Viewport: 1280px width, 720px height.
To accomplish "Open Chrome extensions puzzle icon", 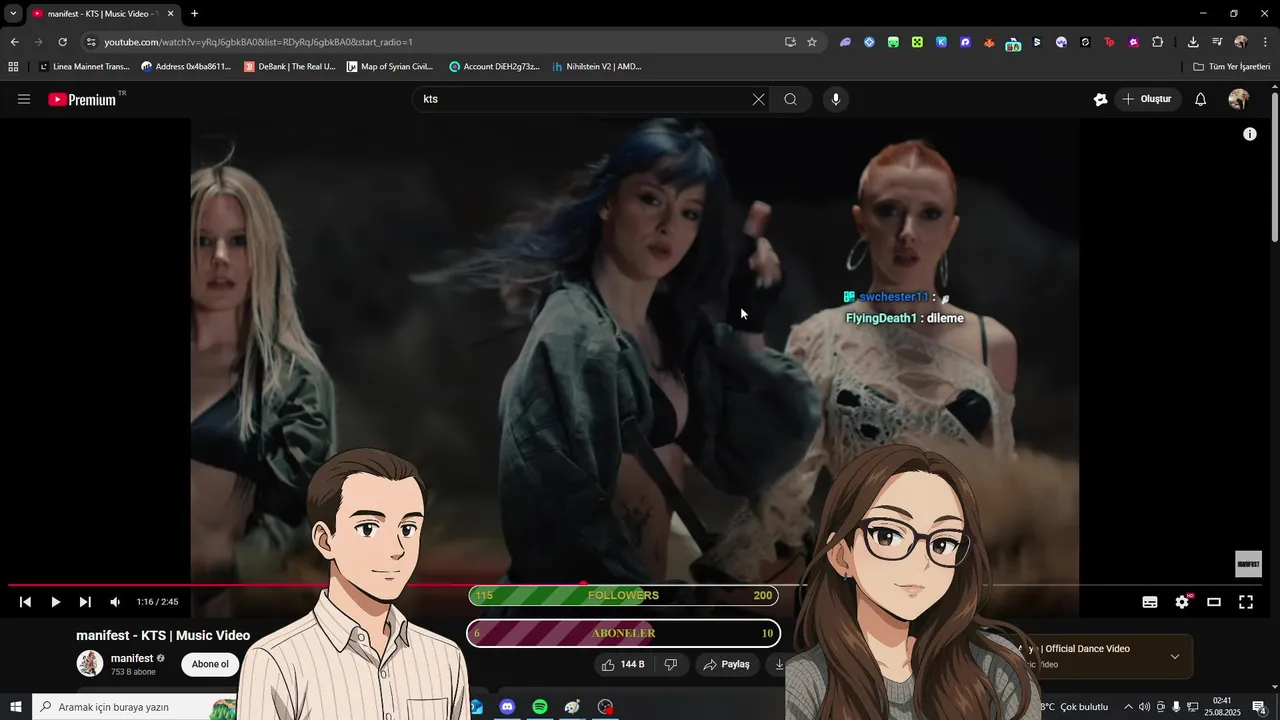I will click(x=1158, y=42).
